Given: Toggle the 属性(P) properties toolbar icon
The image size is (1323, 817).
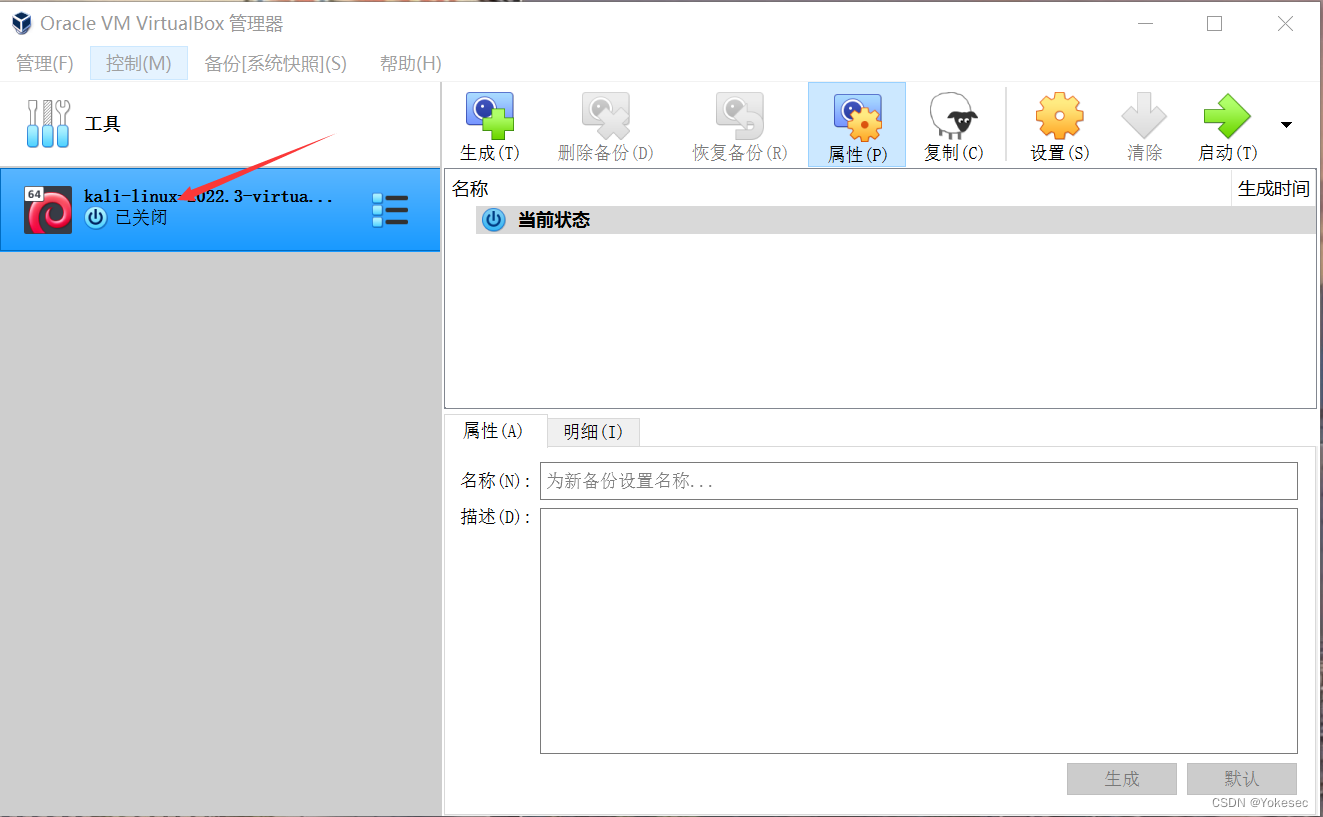Looking at the screenshot, I should point(857,116).
